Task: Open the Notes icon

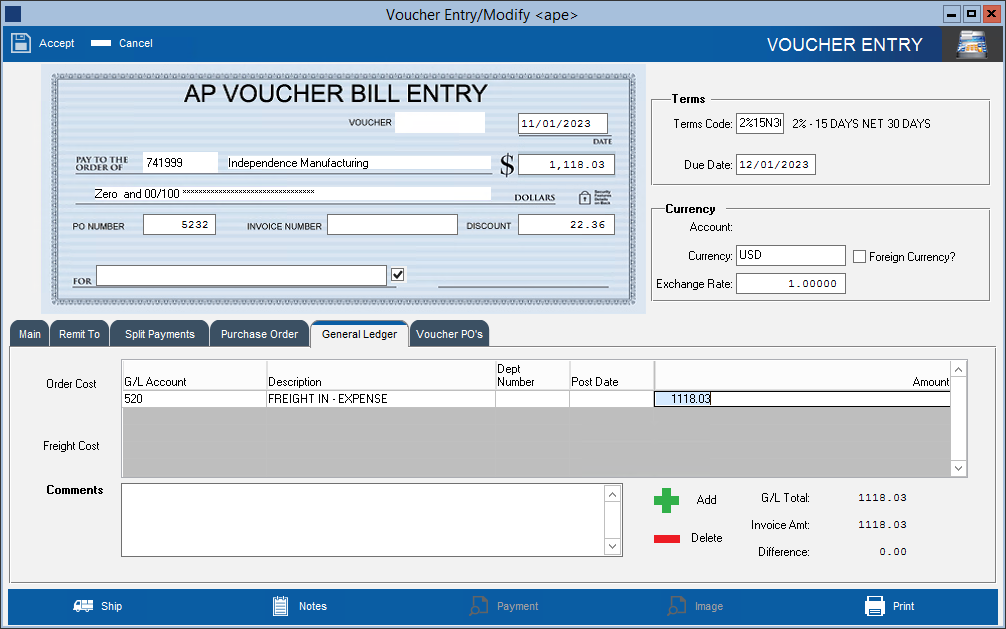Action: coord(280,605)
